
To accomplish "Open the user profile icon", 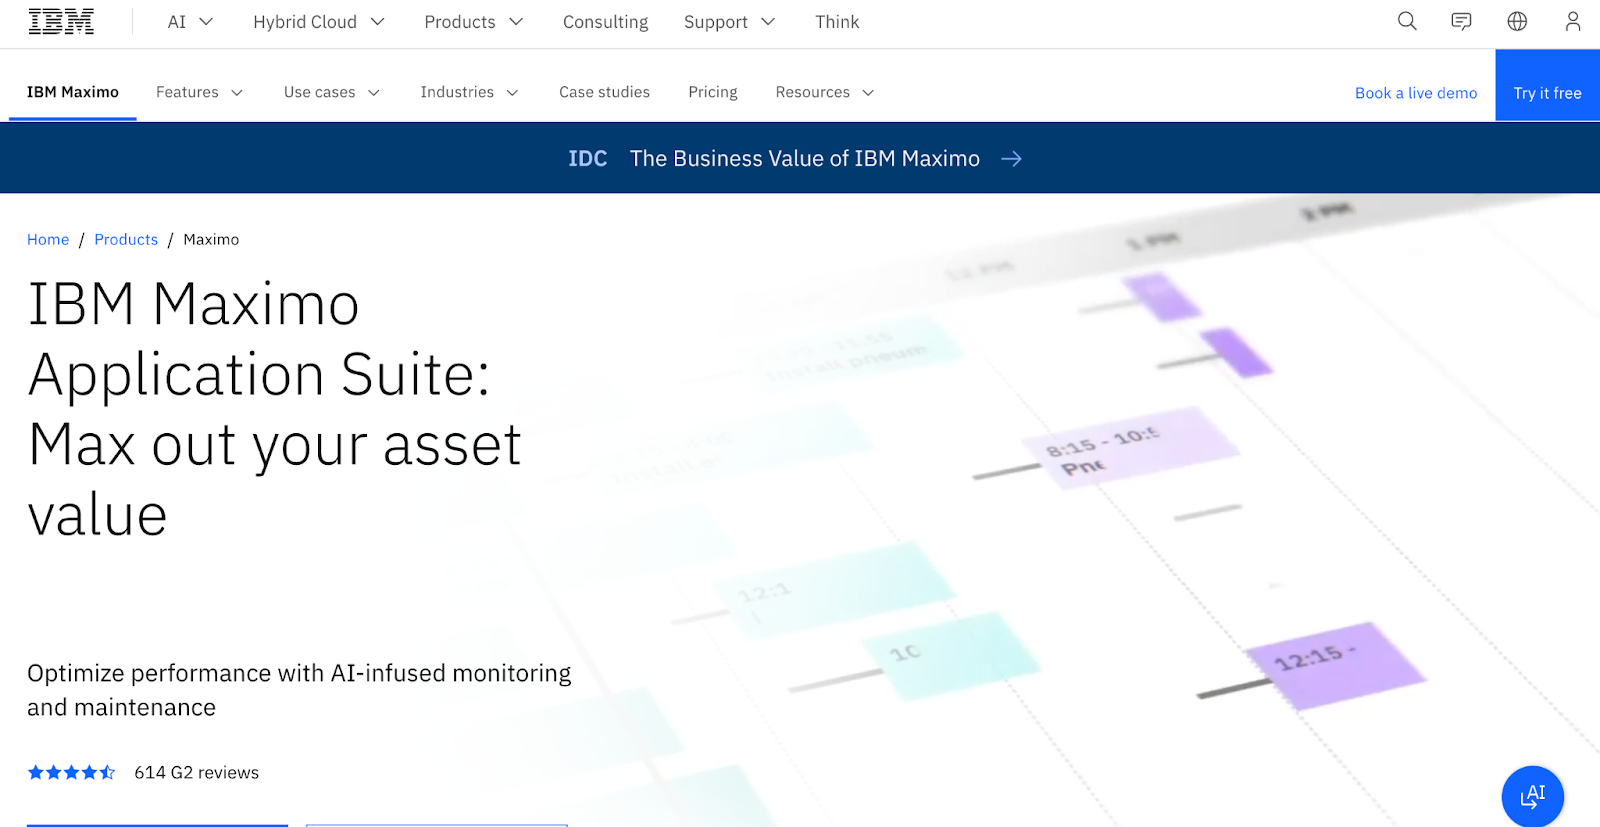I will tap(1573, 21).
